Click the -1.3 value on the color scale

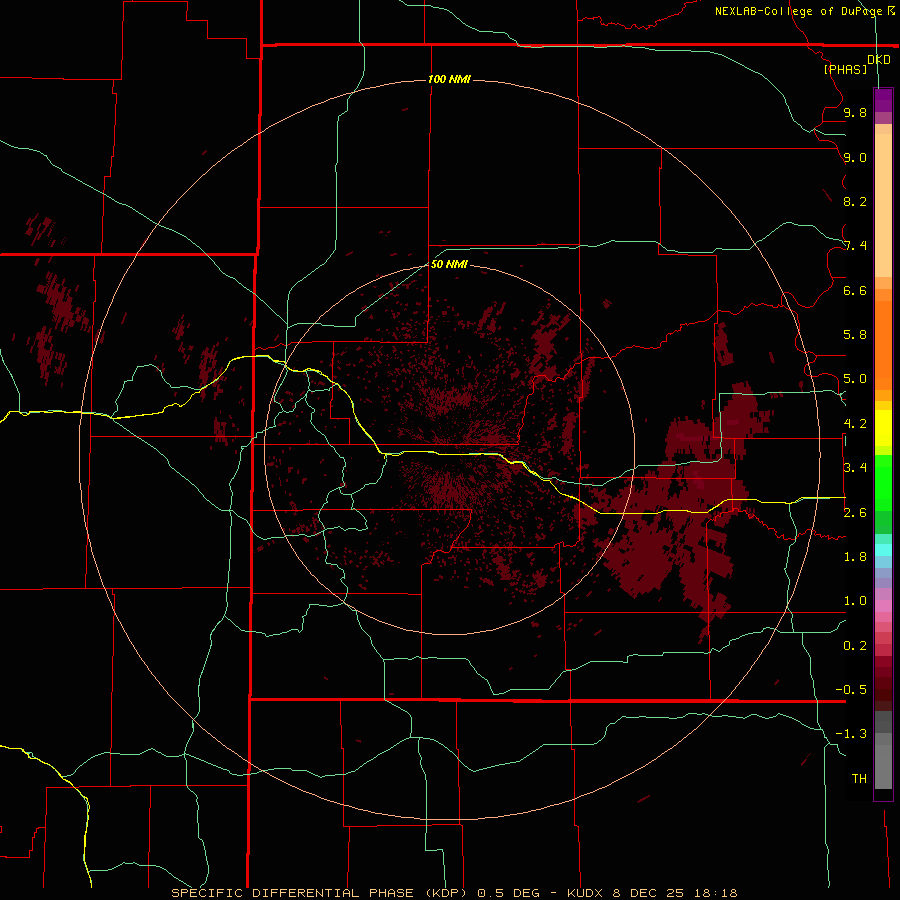tap(851, 734)
